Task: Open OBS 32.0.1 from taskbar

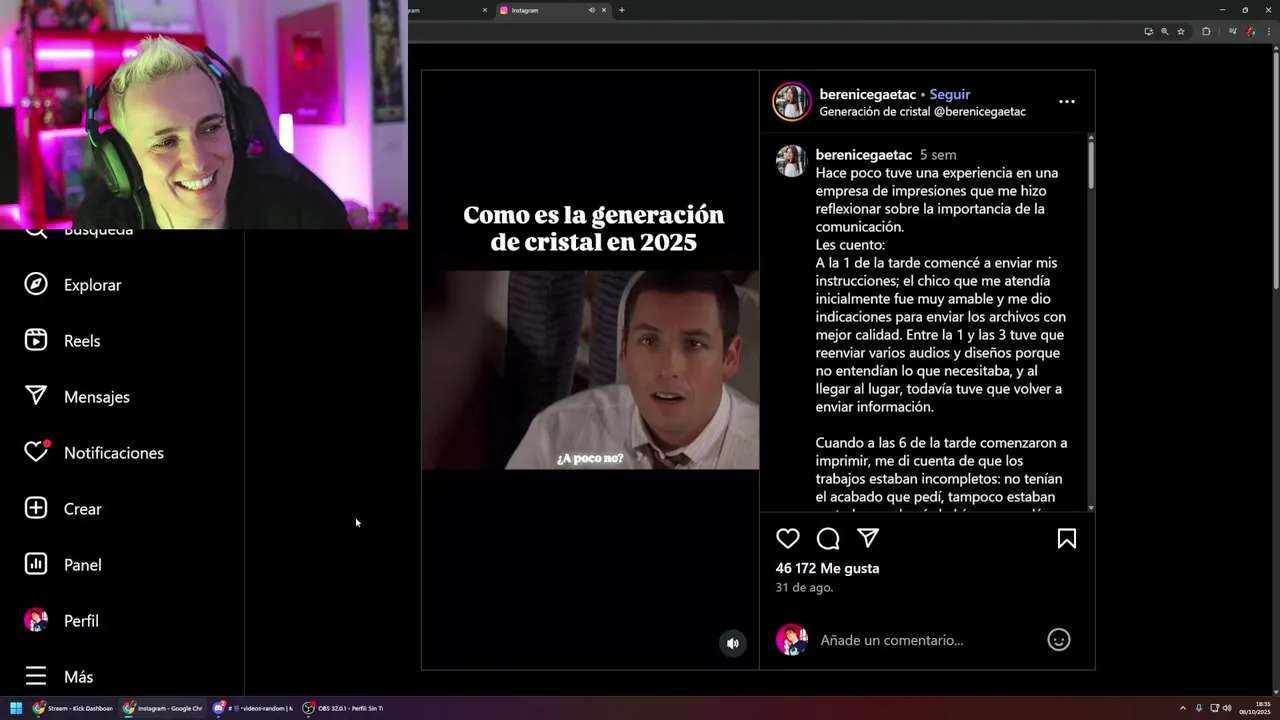Action: point(343,708)
